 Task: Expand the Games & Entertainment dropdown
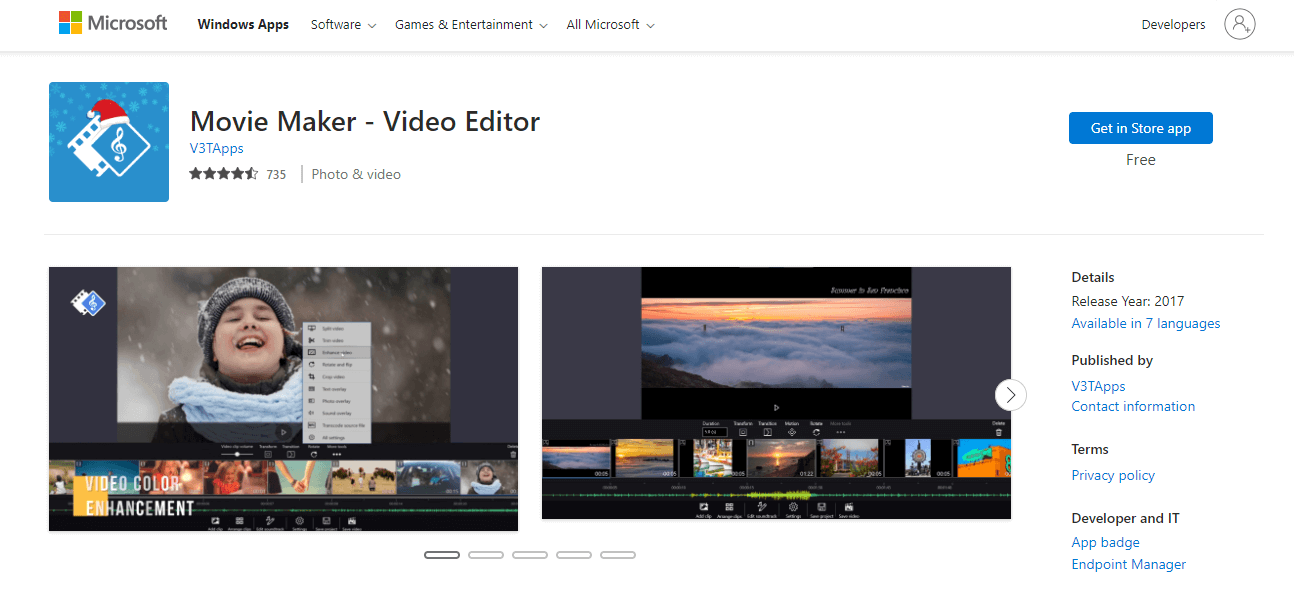click(464, 24)
